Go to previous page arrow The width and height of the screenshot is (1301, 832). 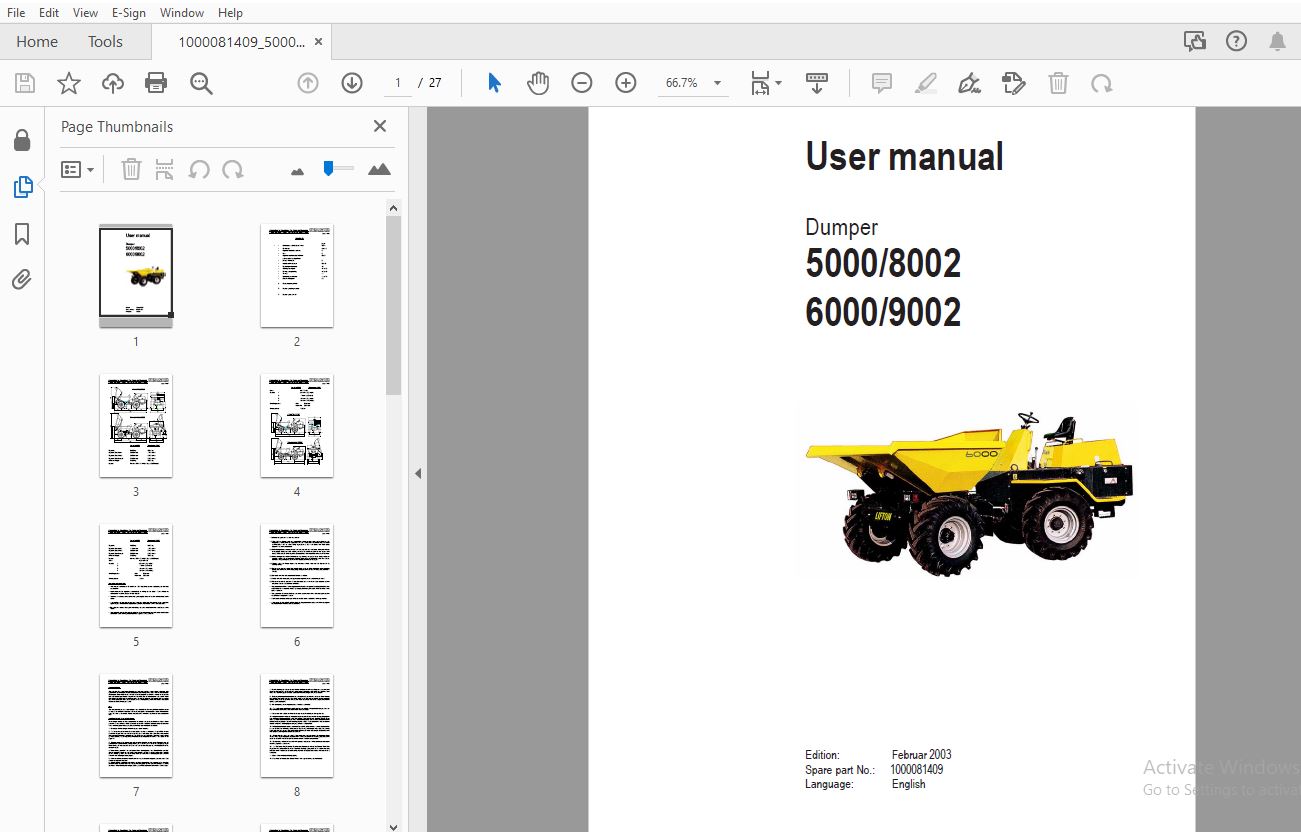pyautogui.click(x=308, y=83)
